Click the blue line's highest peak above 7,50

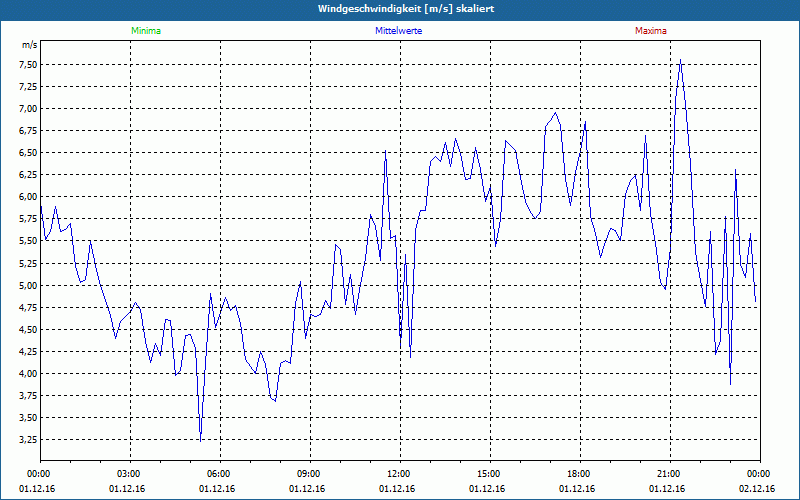[680, 60]
